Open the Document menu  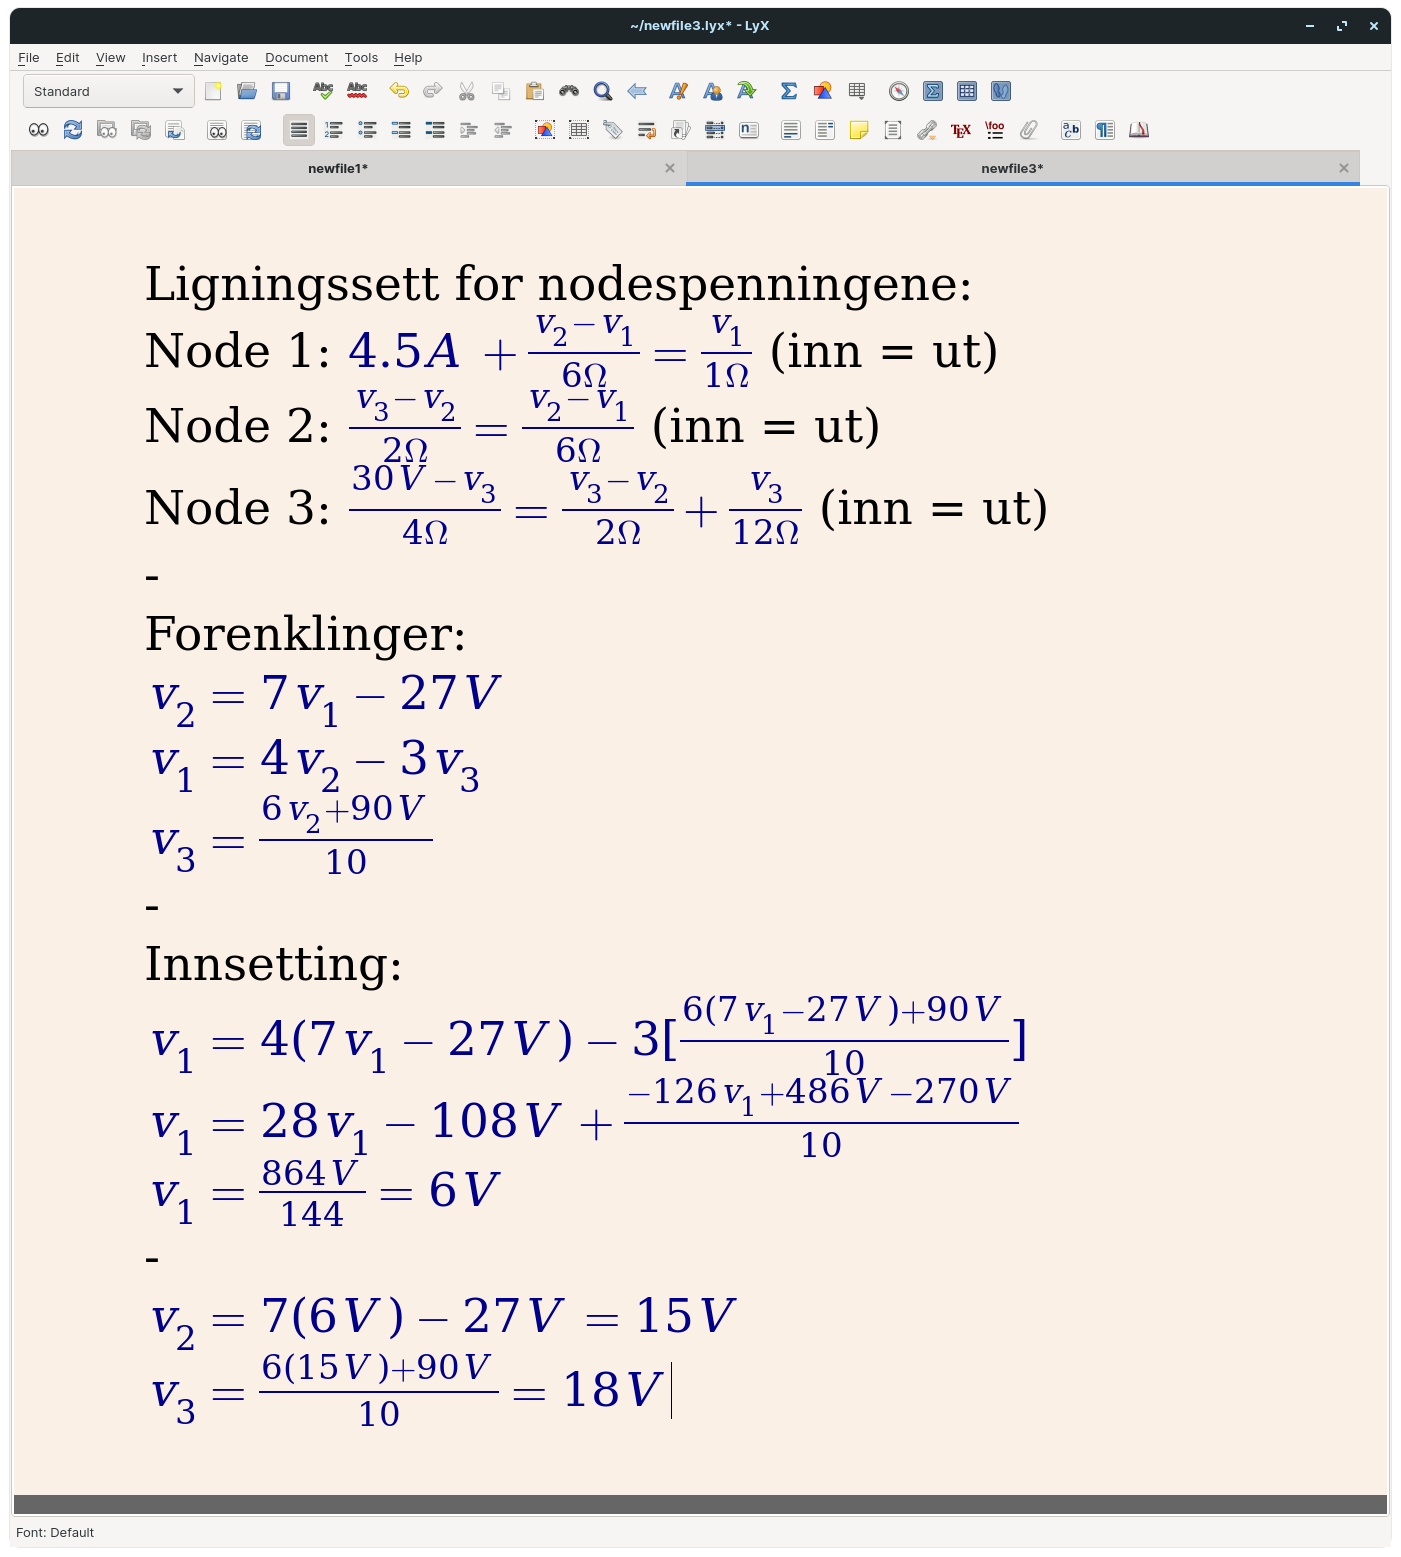coord(296,58)
